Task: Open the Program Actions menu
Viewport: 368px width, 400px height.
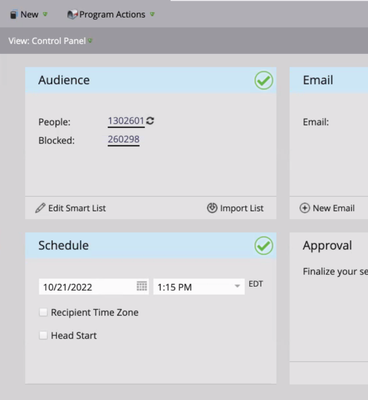Action: (x=111, y=15)
